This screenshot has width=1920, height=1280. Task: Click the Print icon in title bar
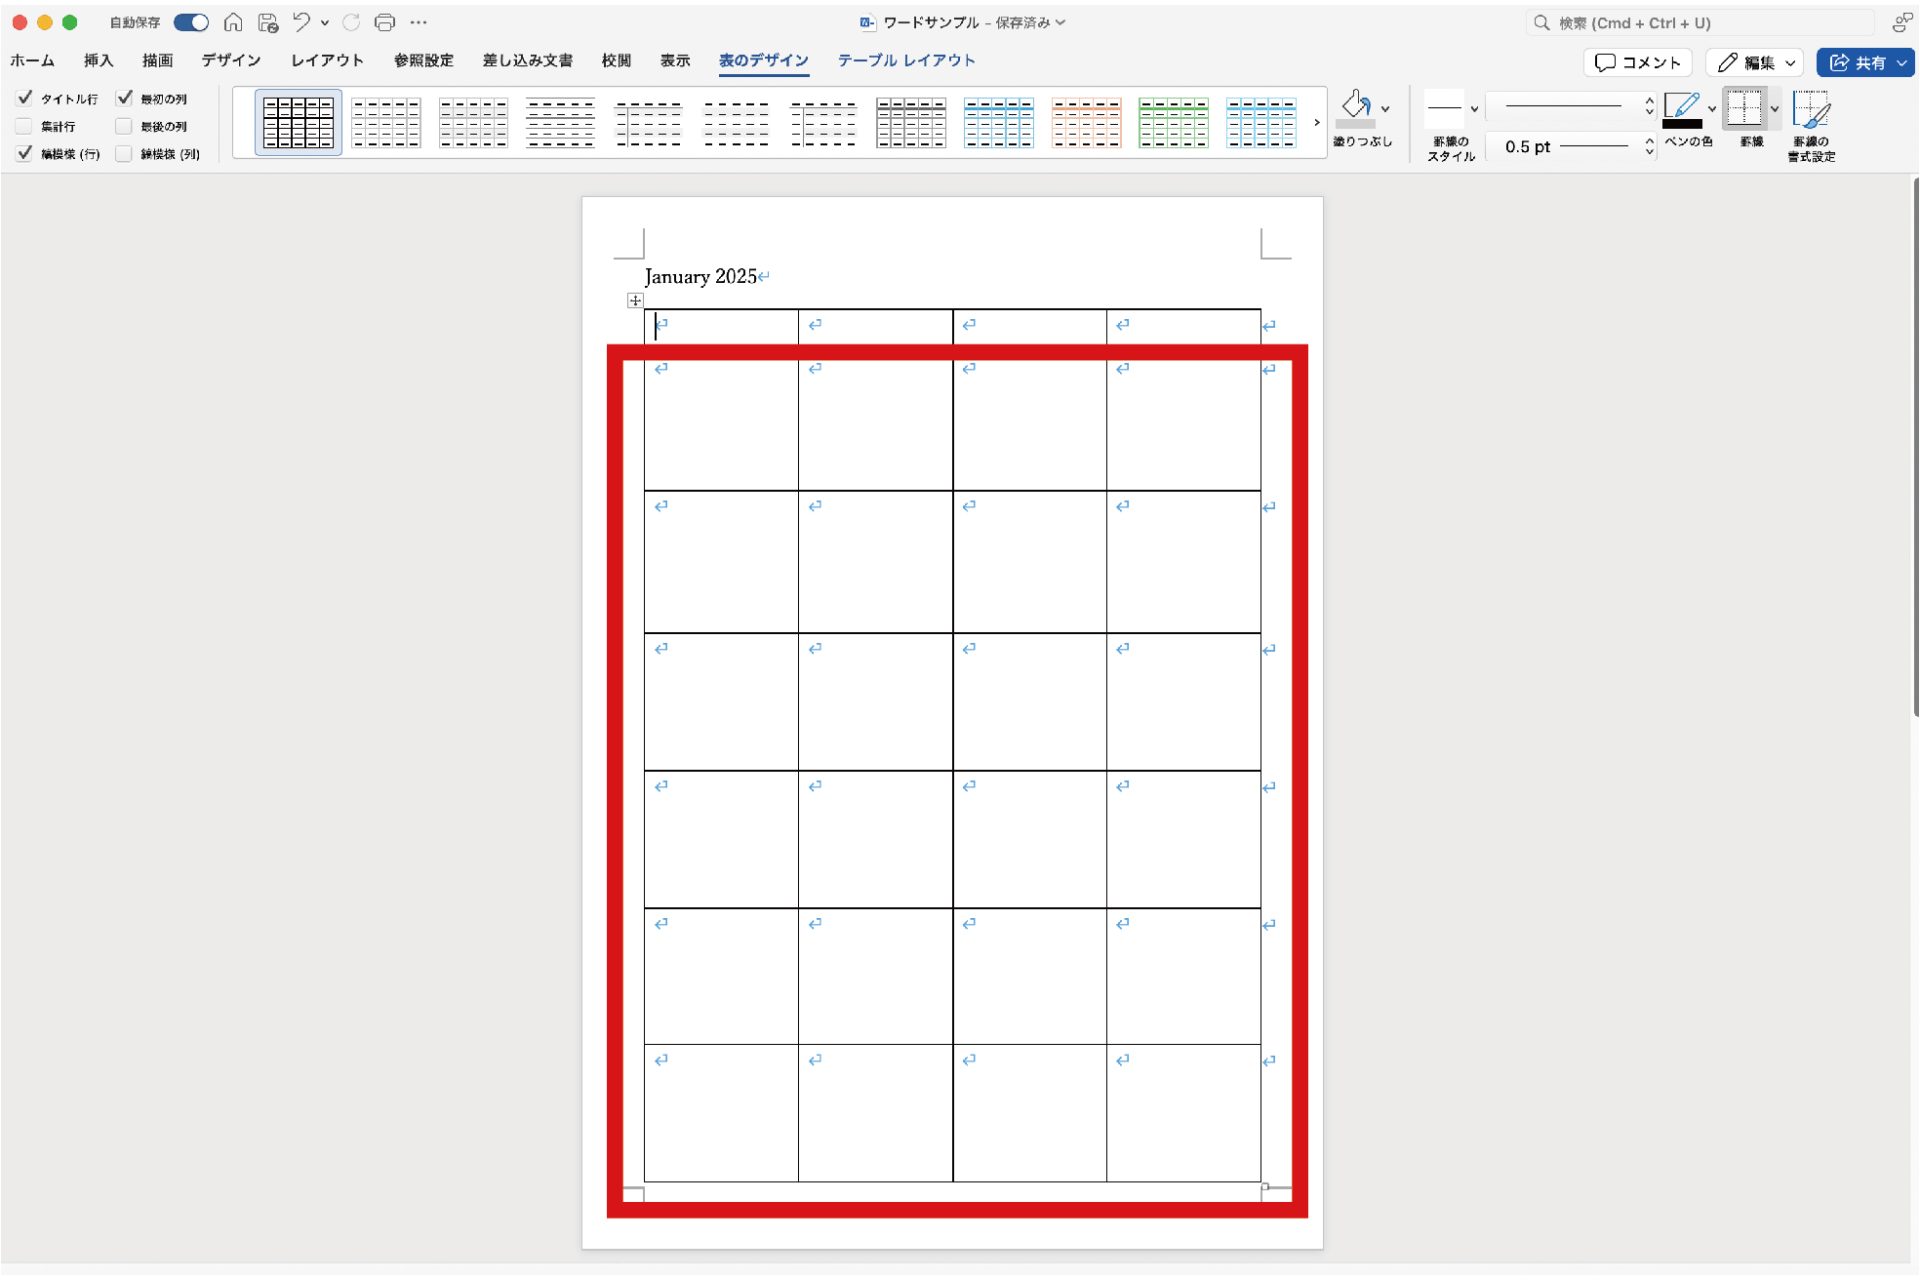384,22
